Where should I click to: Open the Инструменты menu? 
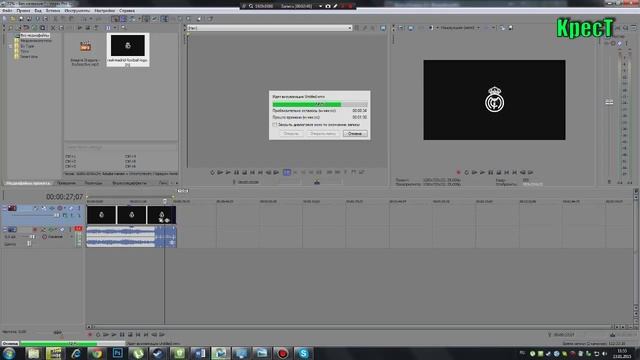77,11
